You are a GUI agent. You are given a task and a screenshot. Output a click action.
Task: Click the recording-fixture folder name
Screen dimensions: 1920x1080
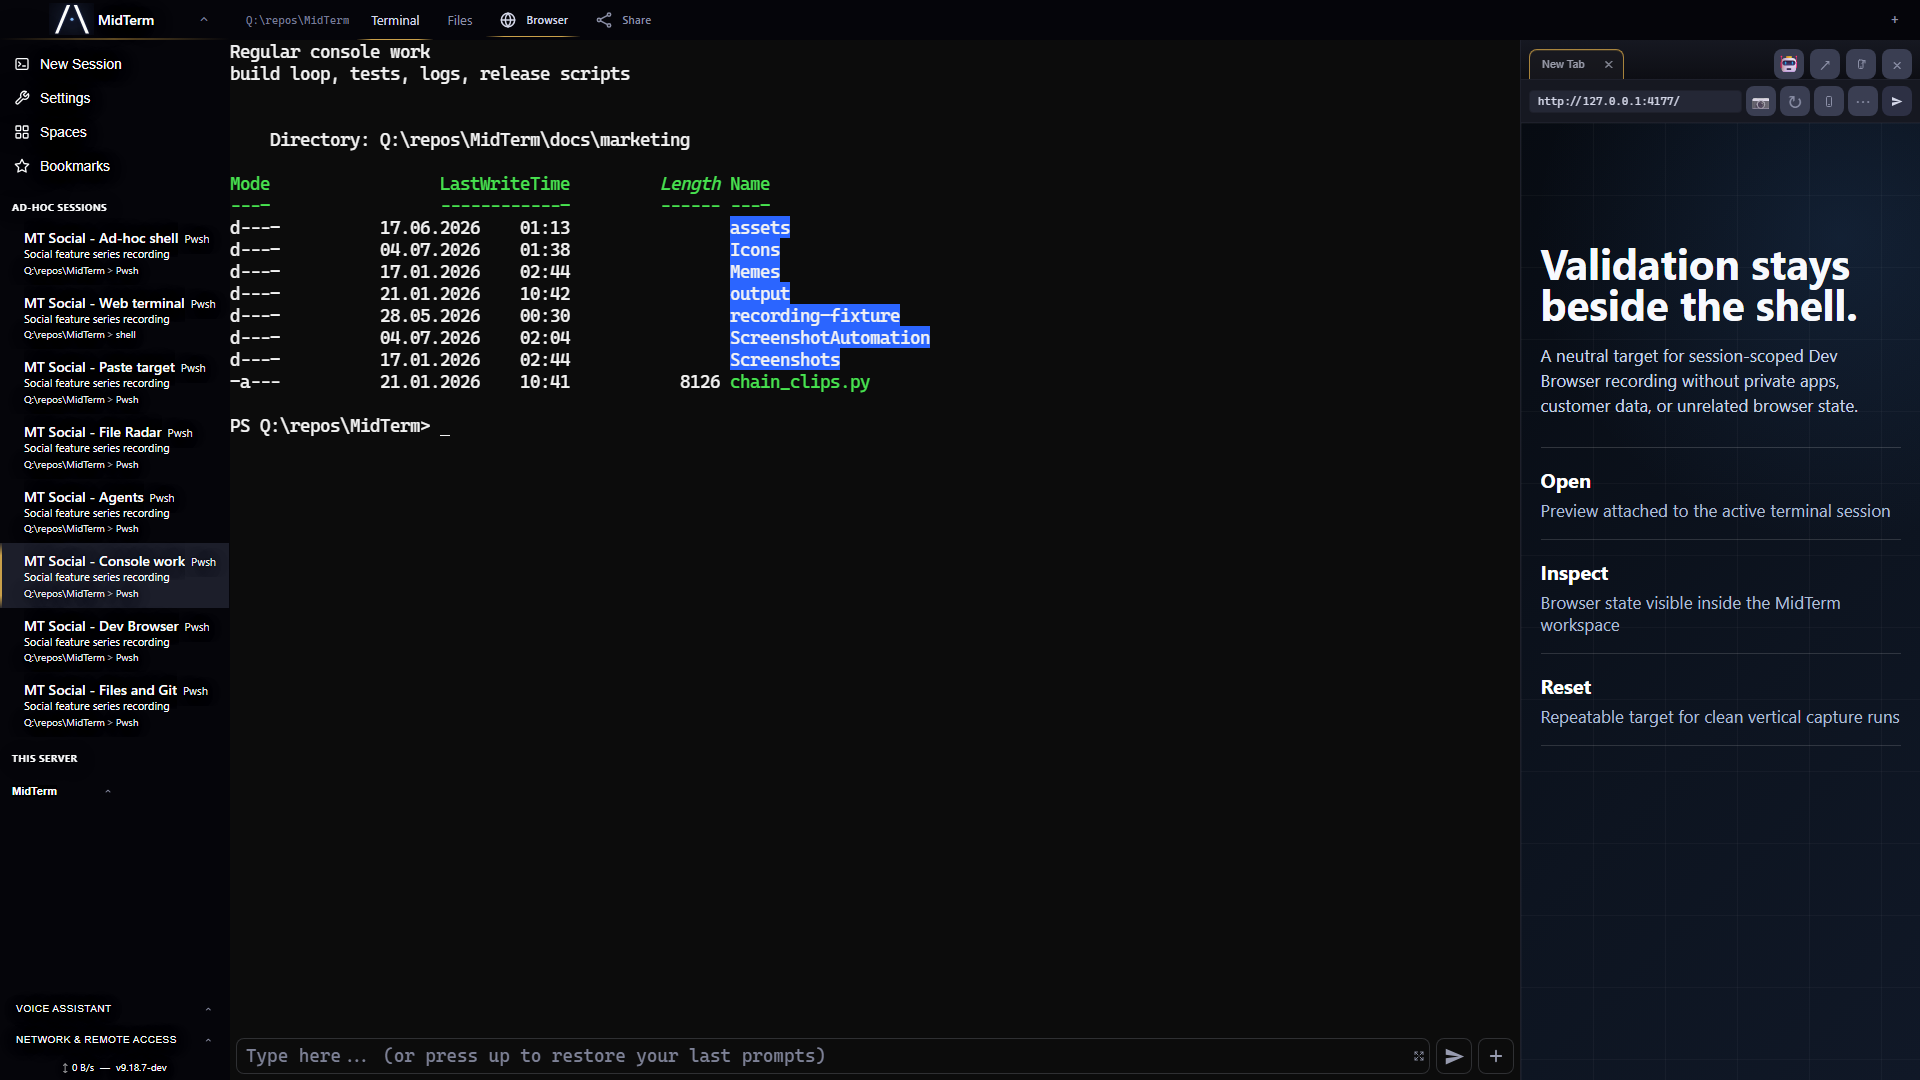point(814,316)
